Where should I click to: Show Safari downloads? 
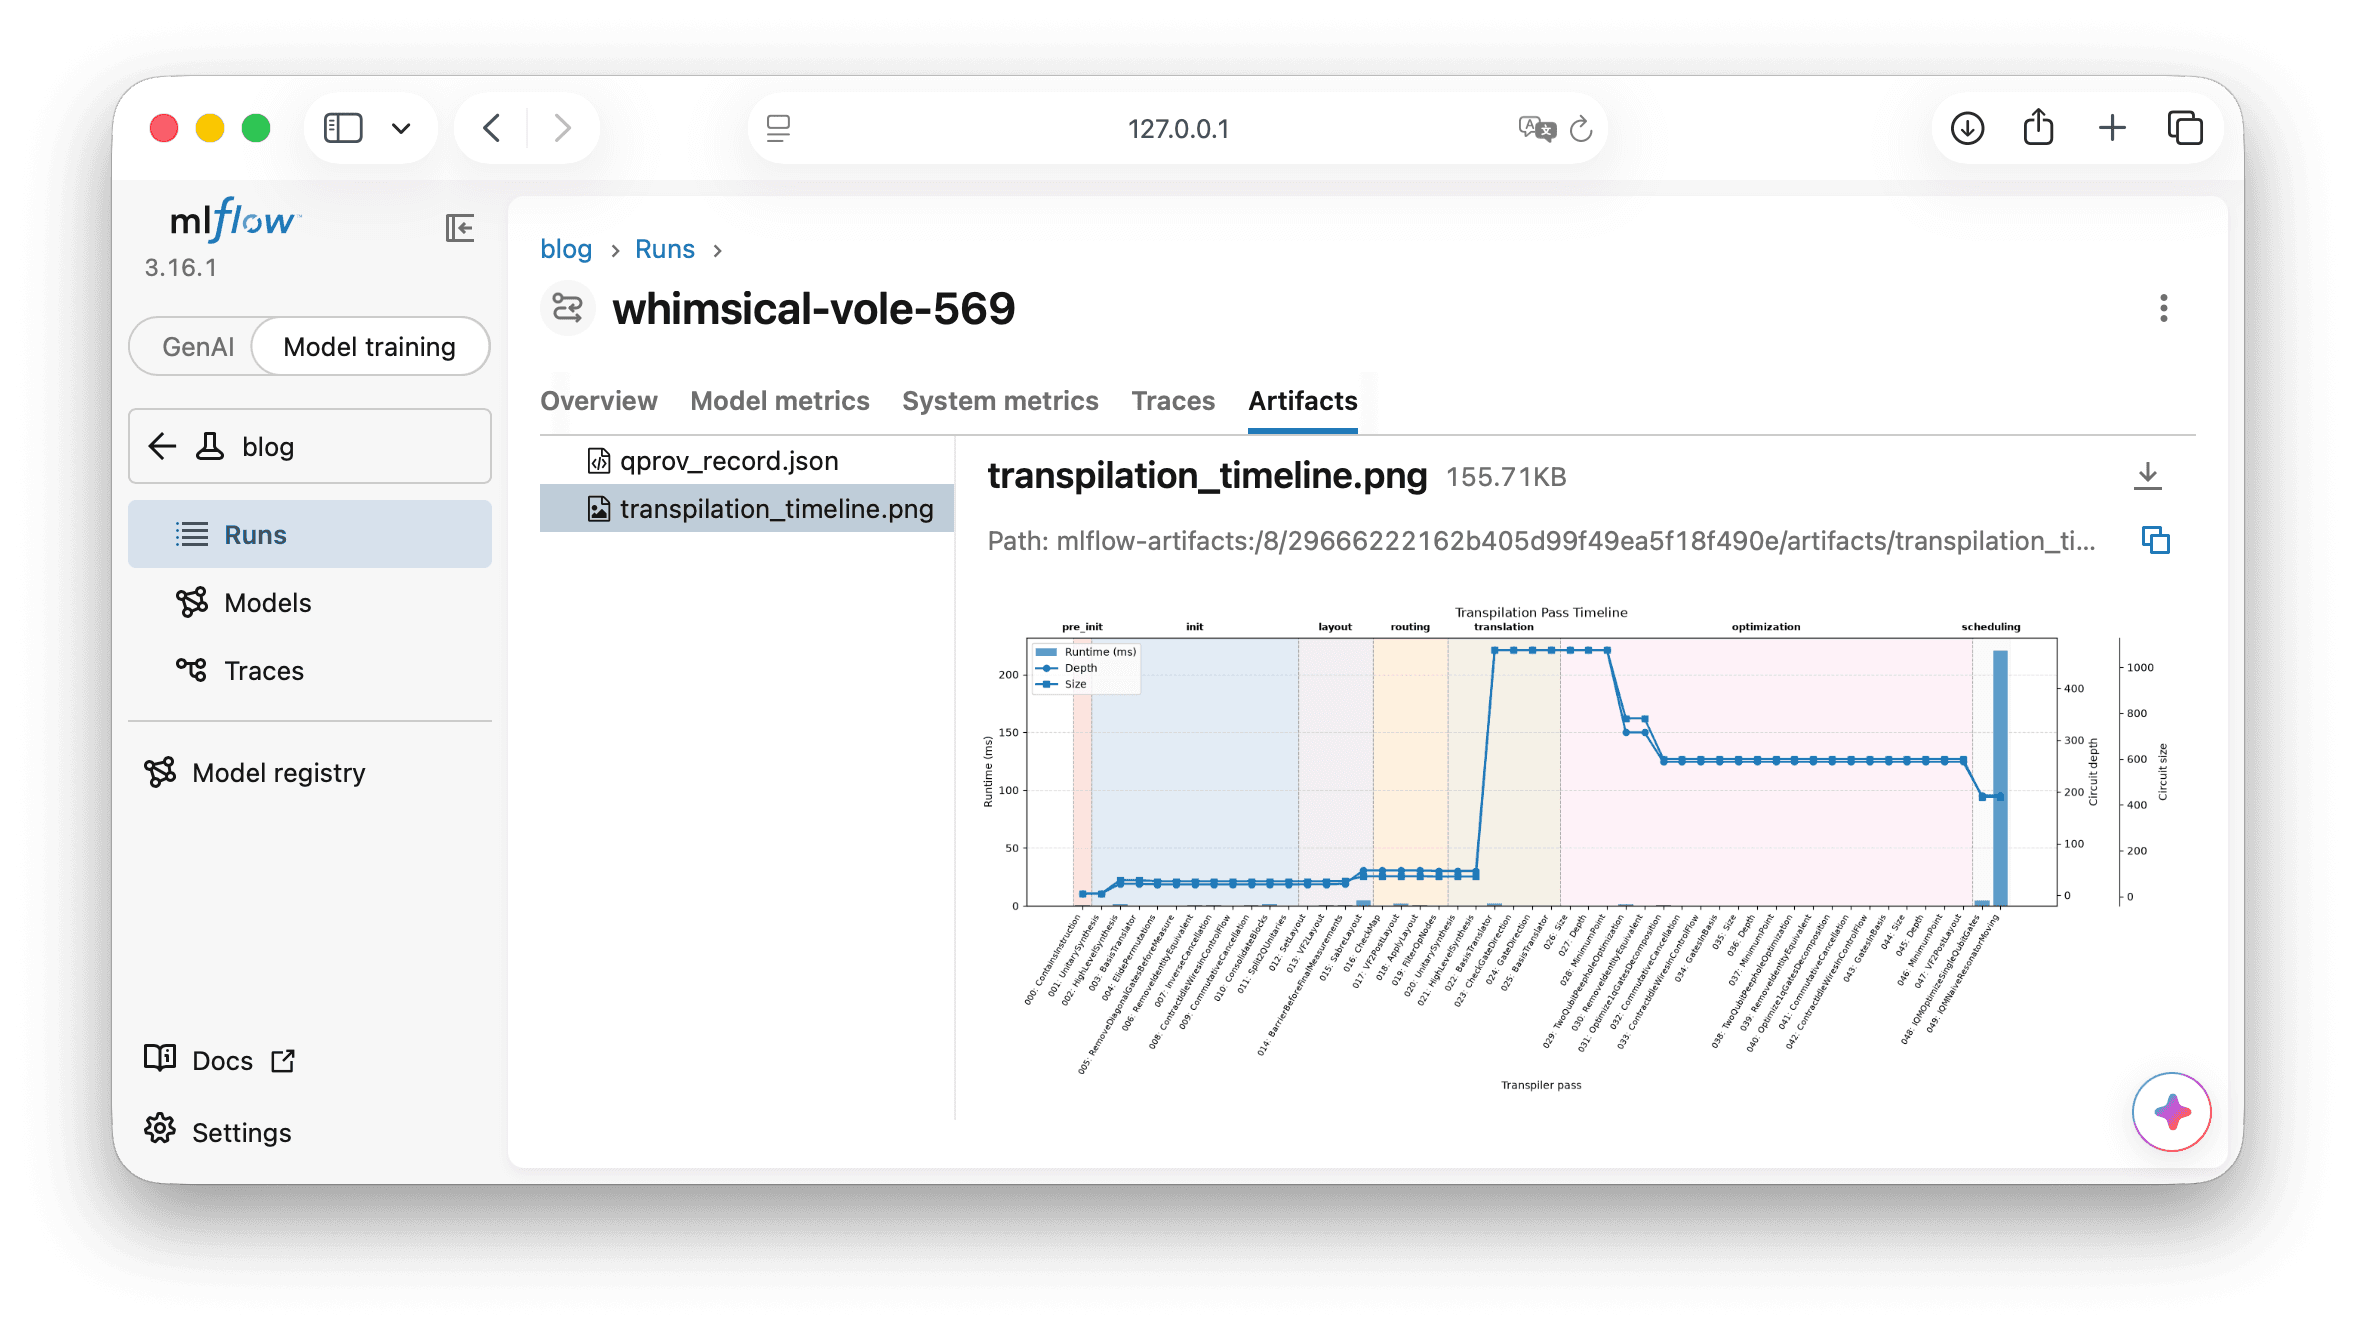(x=1967, y=128)
